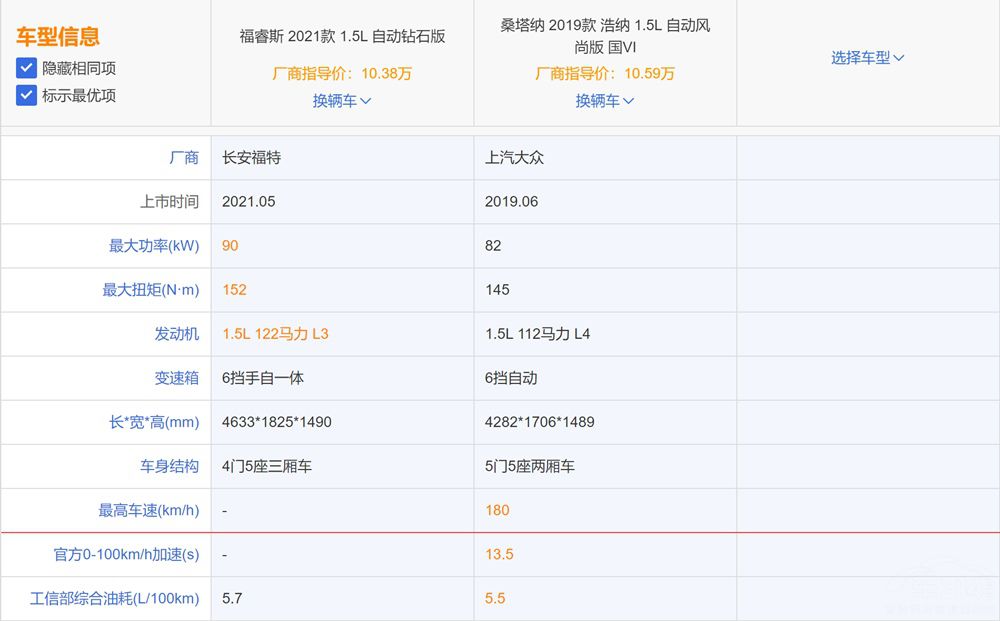The image size is (1000, 621).
Task: Expand the 选择车型 dropdown
Action: [x=867, y=58]
